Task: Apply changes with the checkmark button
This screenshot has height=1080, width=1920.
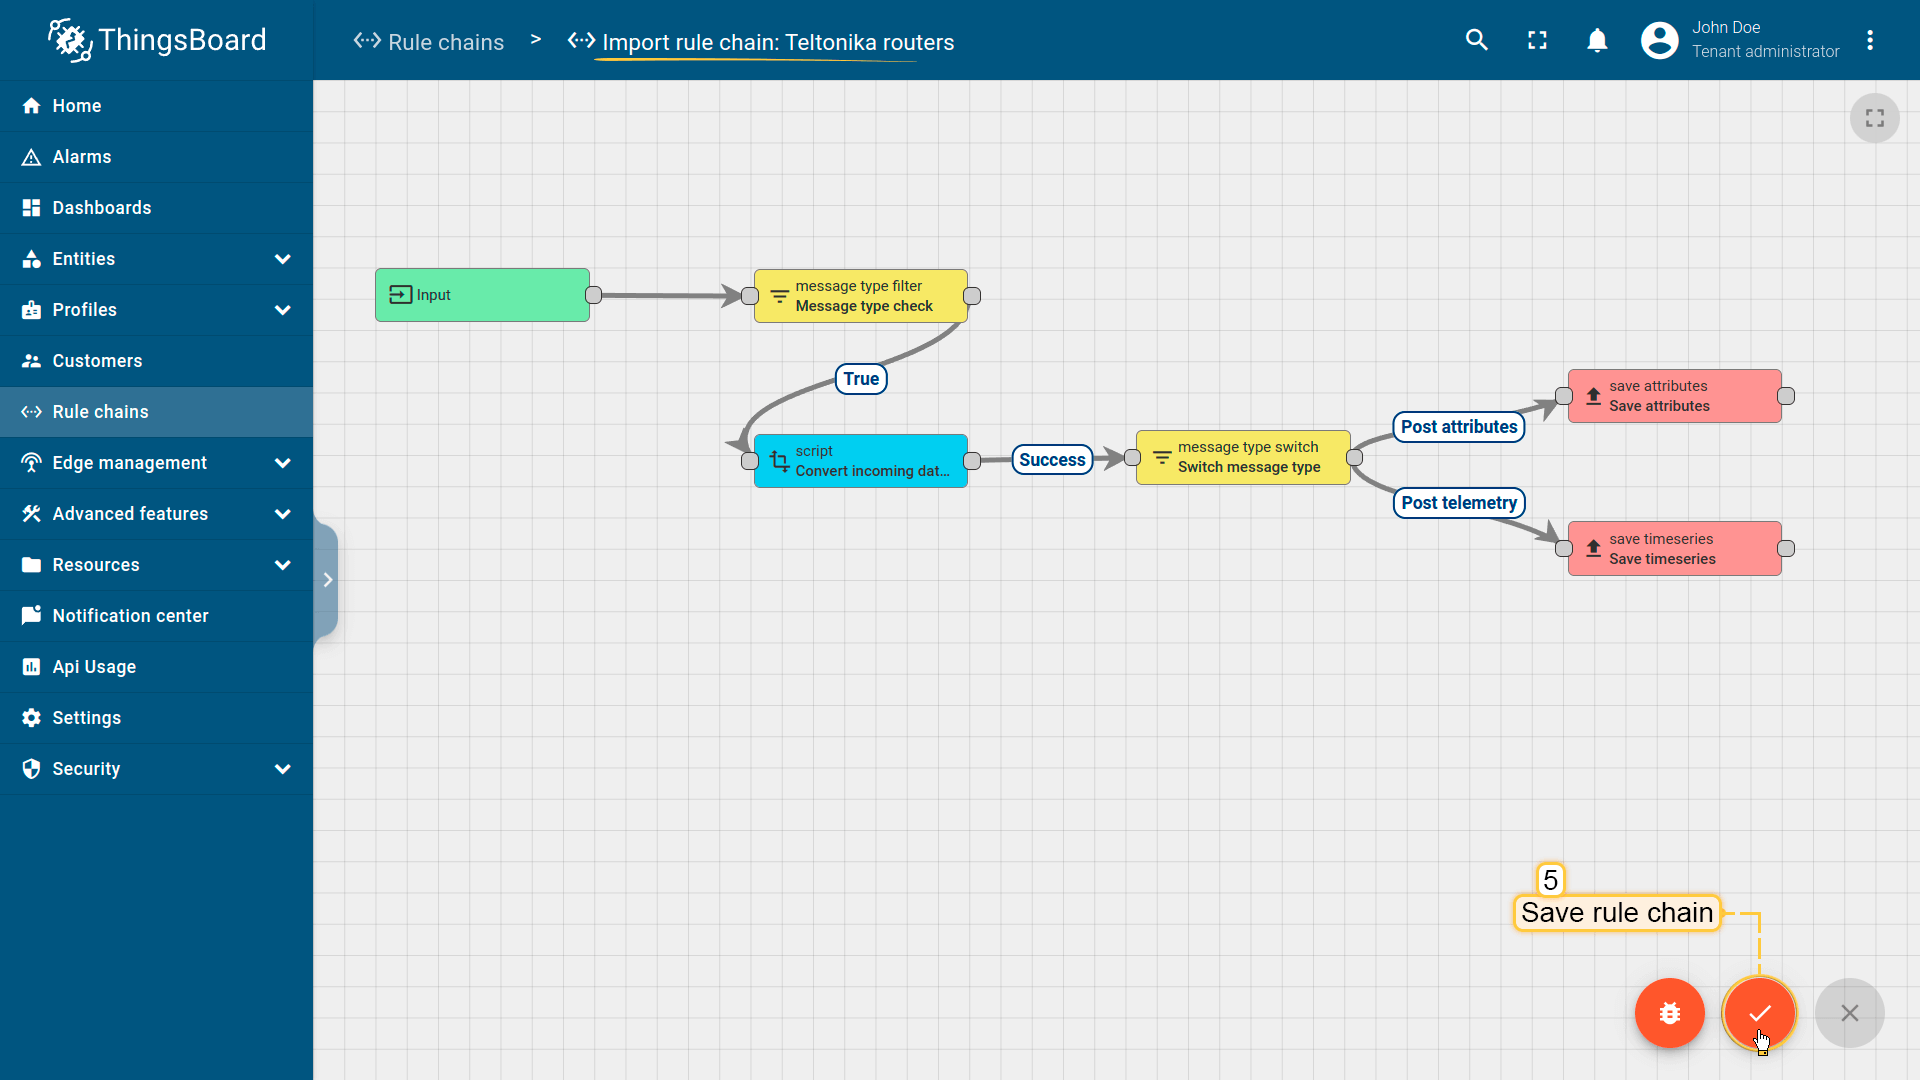Action: tap(1759, 1013)
